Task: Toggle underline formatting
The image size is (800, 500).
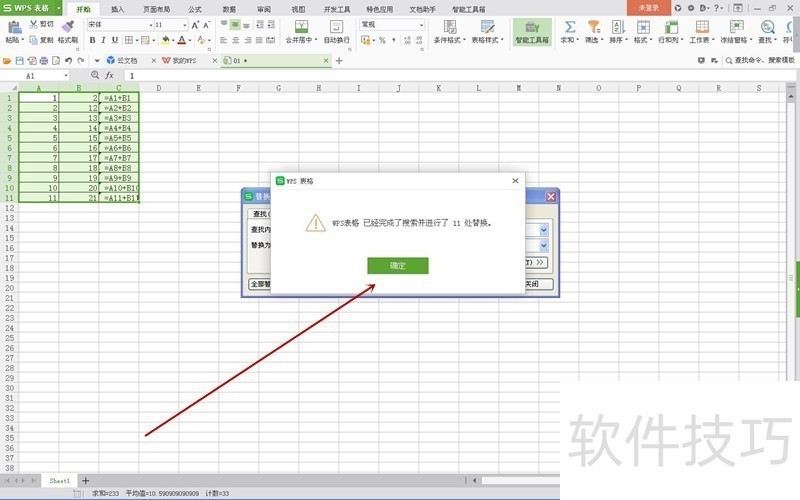Action: pyautogui.click(x=115, y=40)
